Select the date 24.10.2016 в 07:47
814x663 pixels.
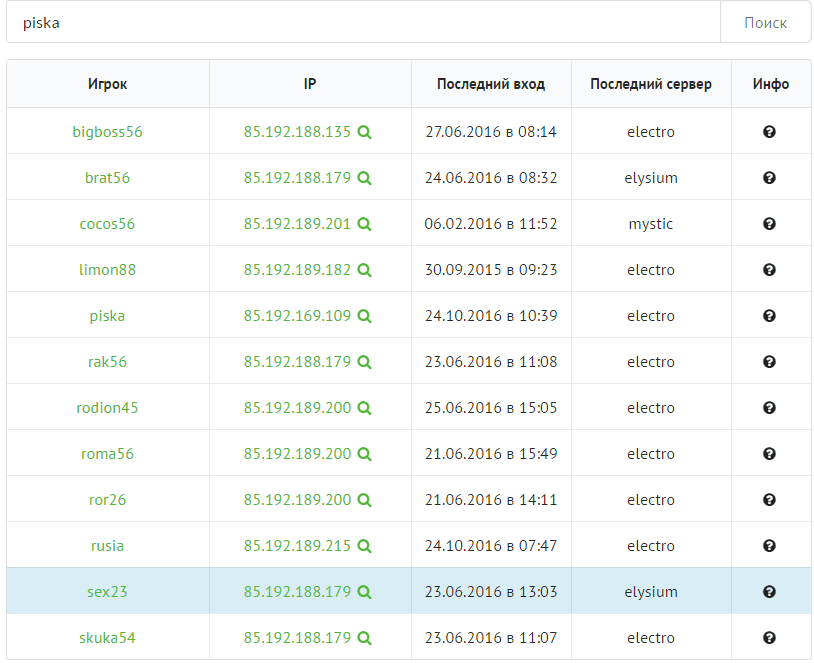tap(491, 546)
